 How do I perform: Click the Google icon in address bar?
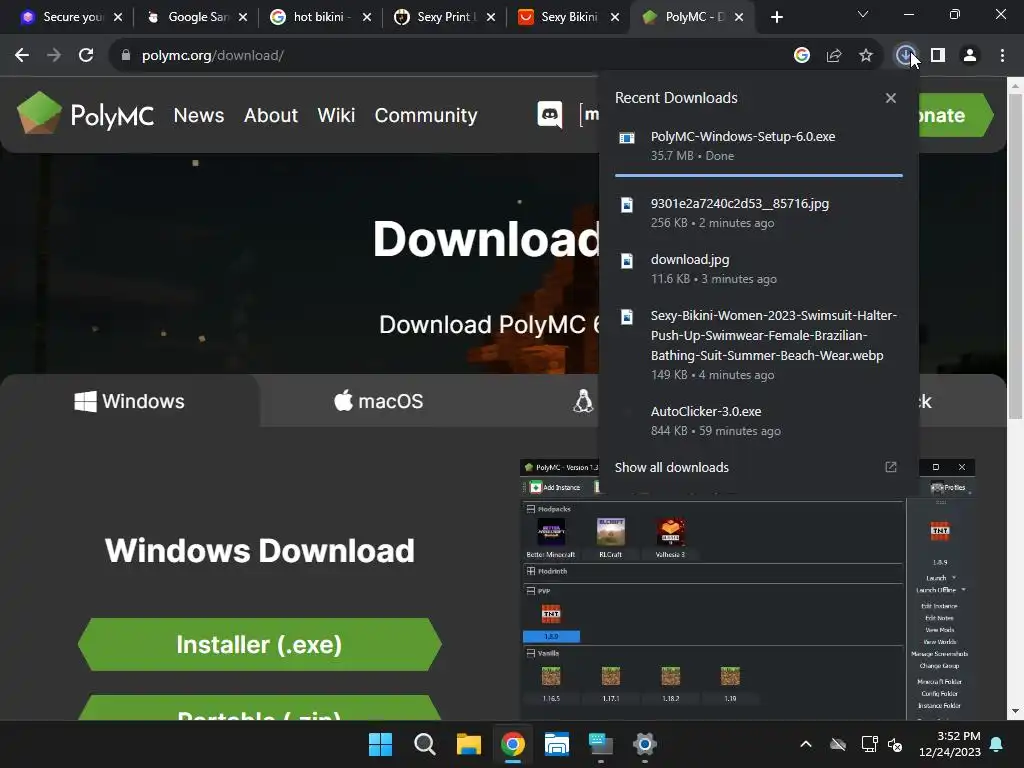(801, 56)
